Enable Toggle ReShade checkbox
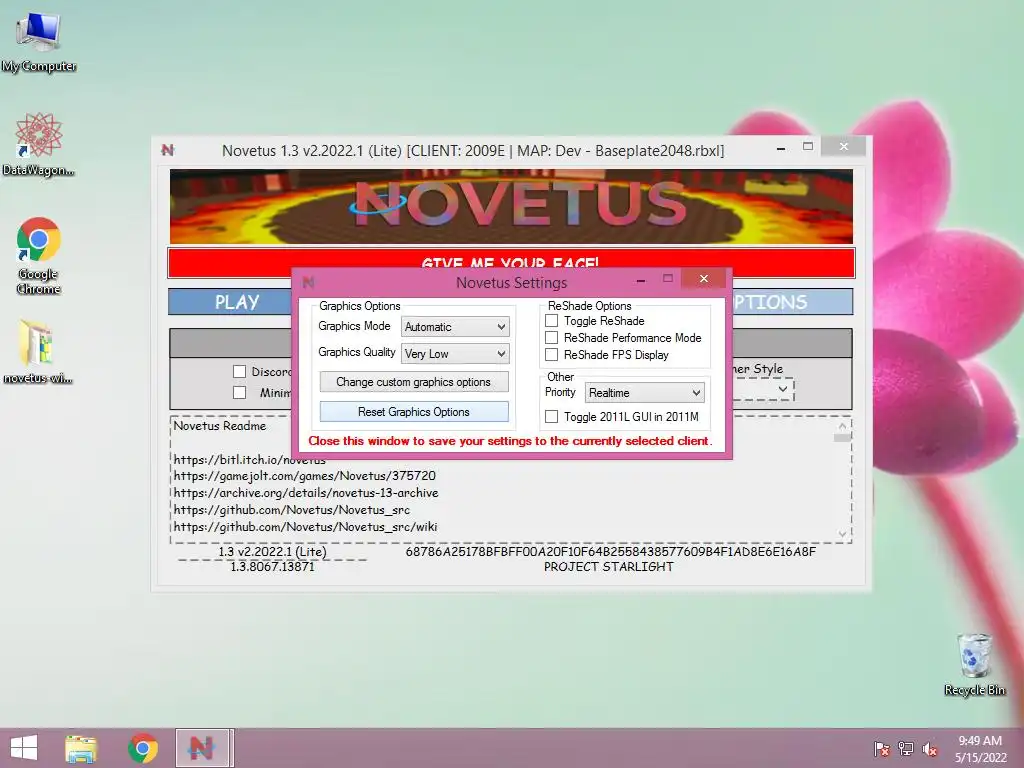Image resolution: width=1024 pixels, height=768 pixels. [552, 321]
